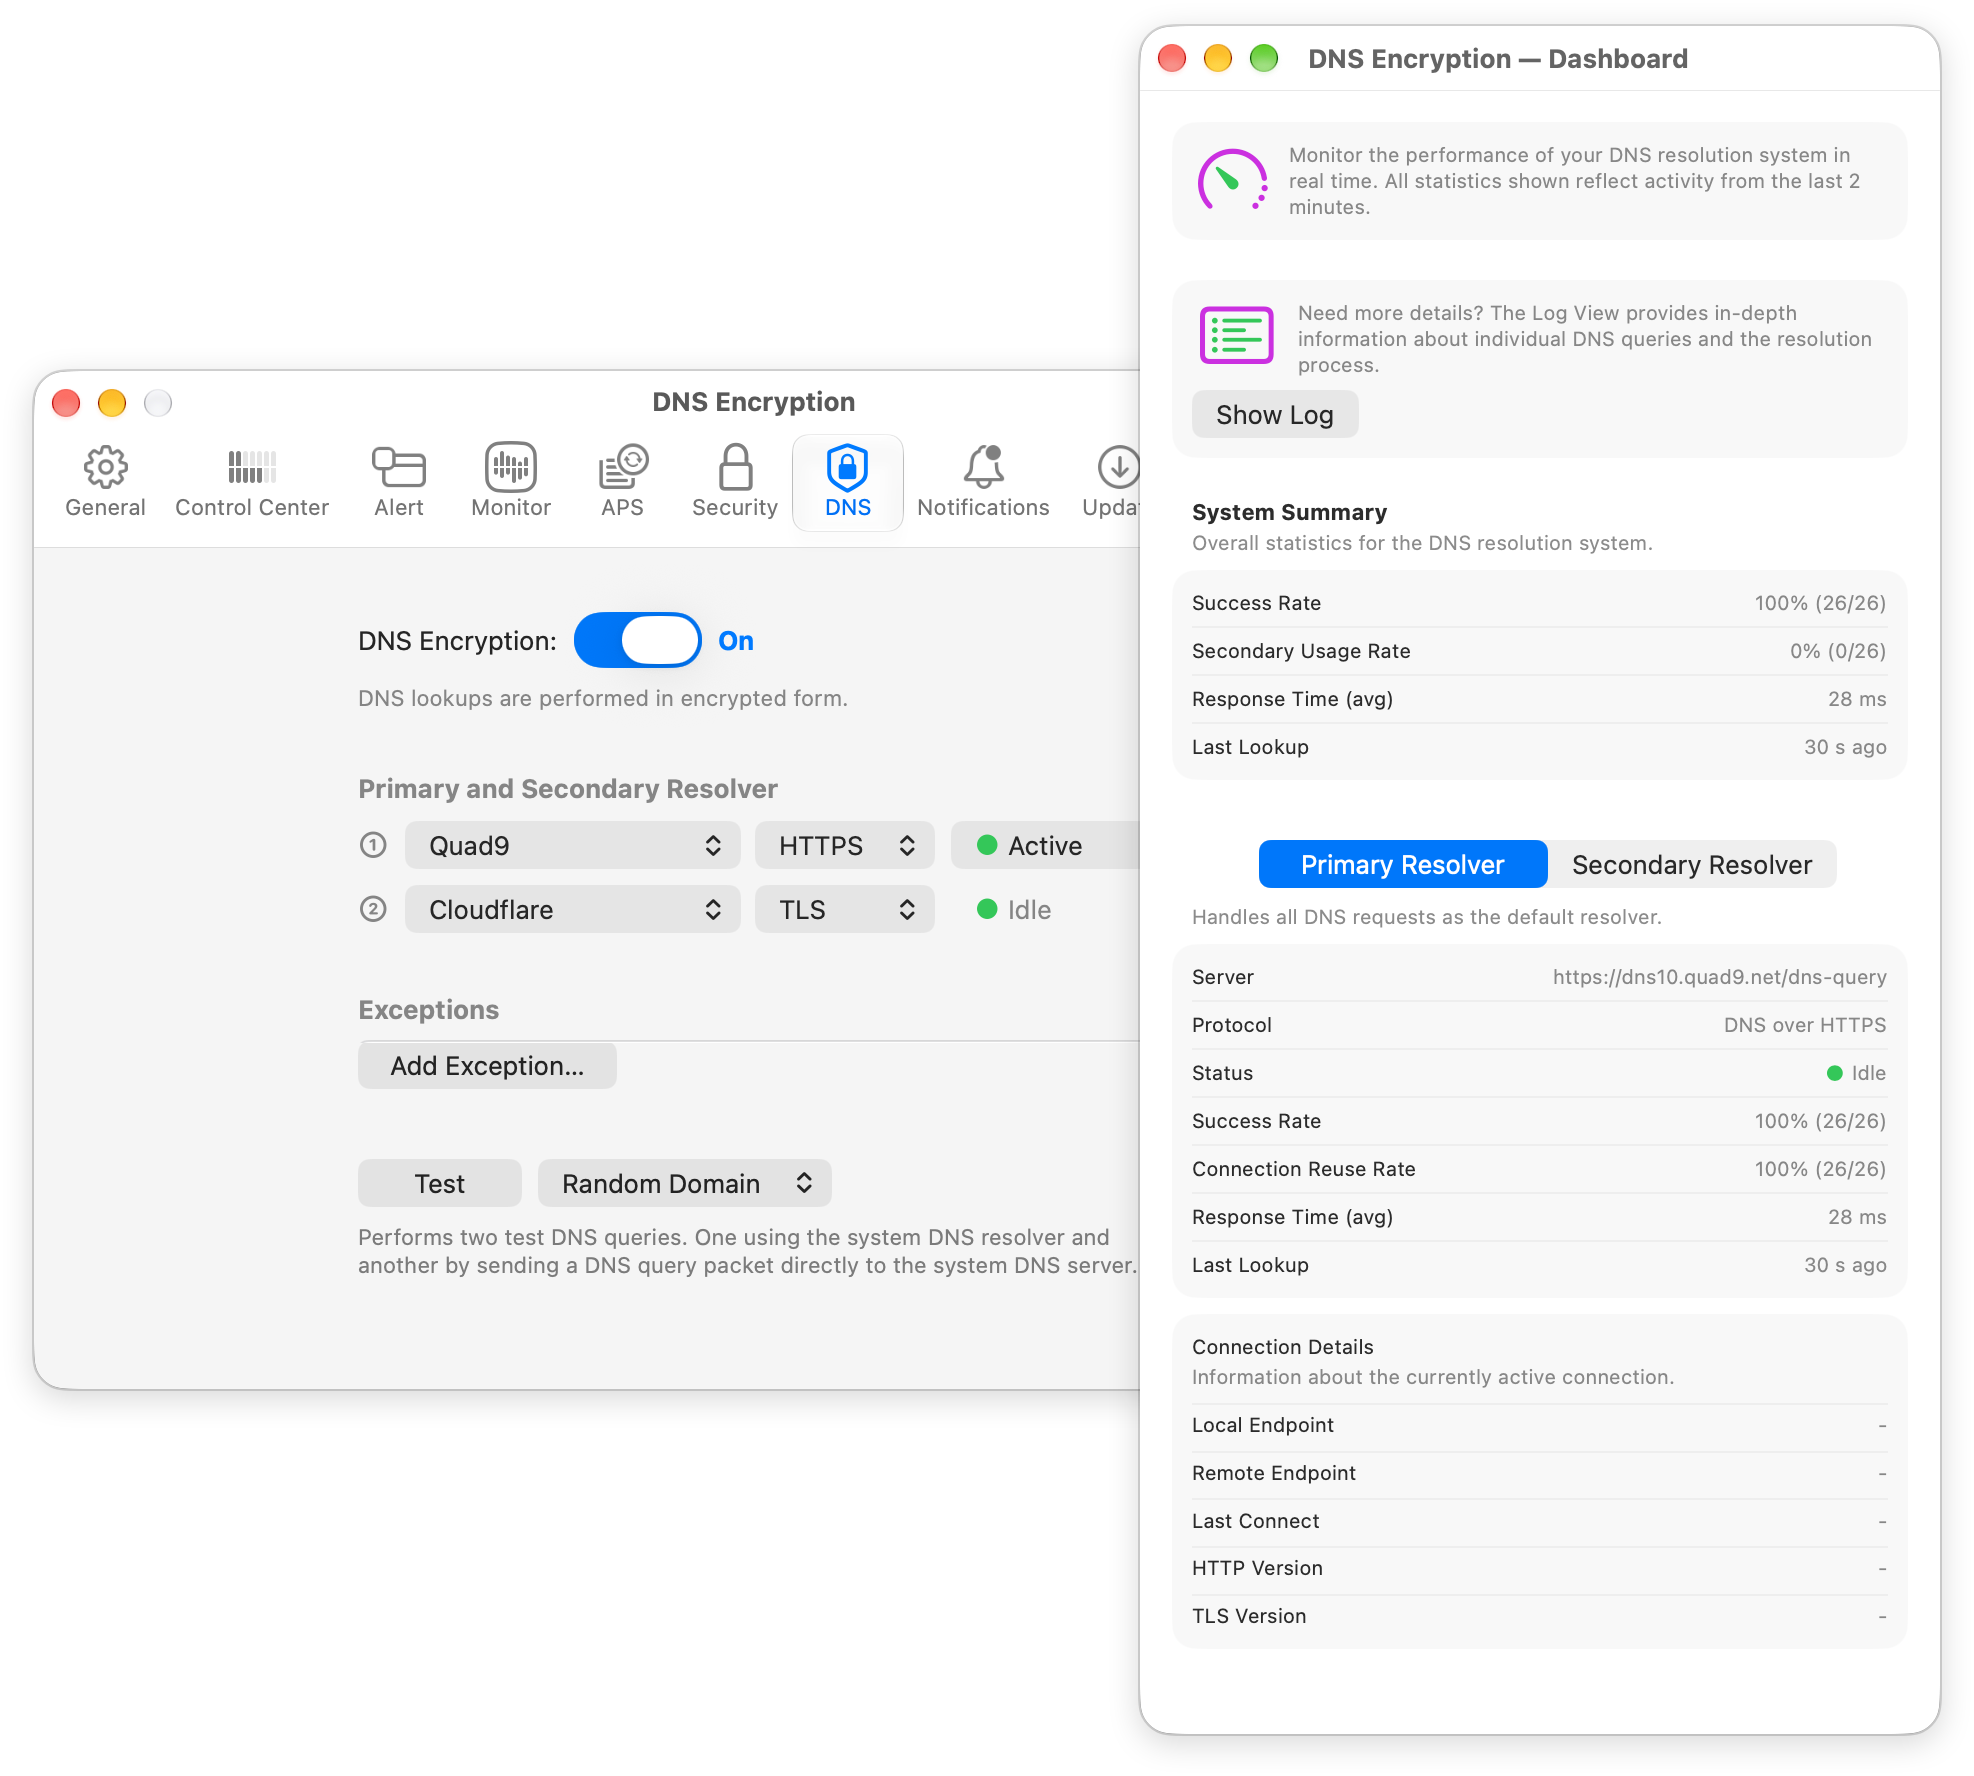
Task: Open the Notifications bell tab
Action: click(983, 482)
